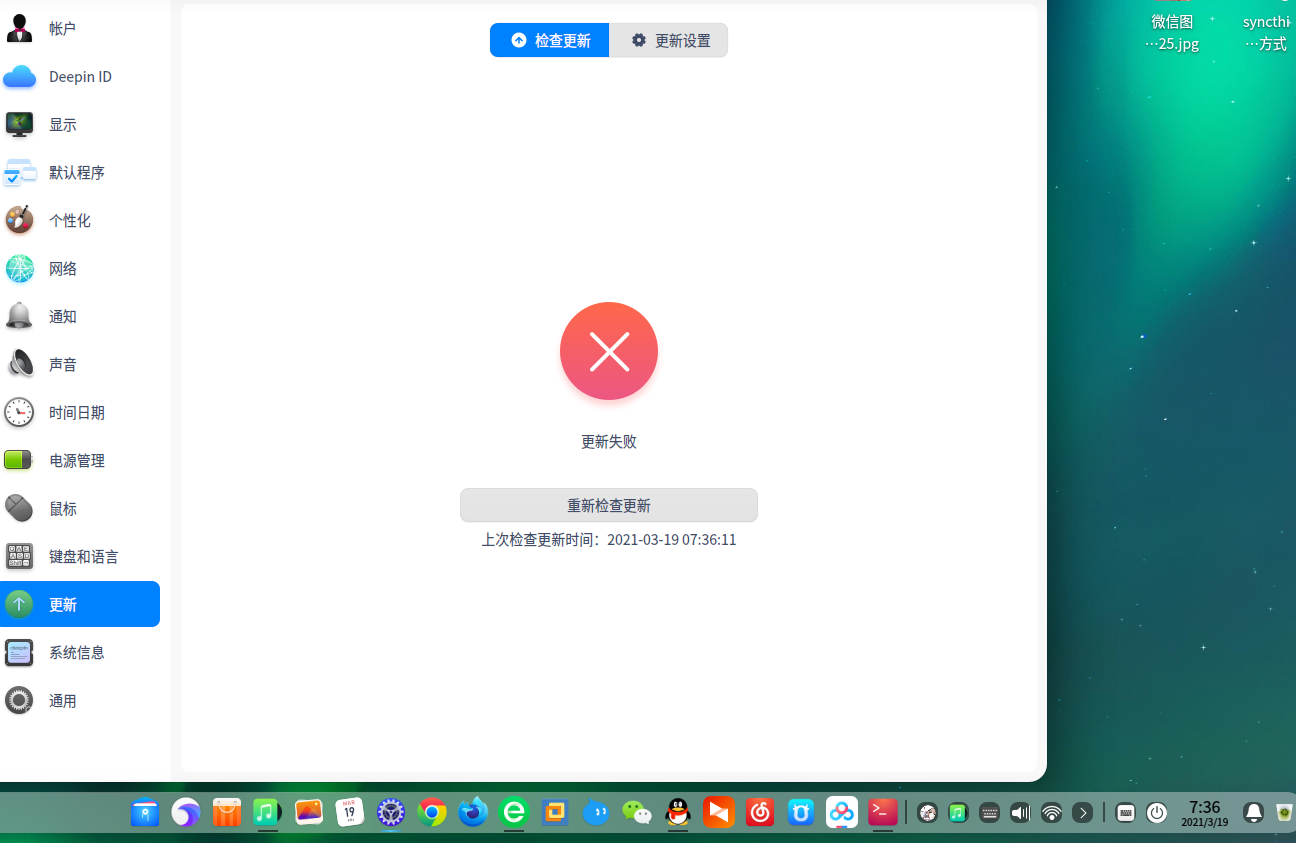
Task: Expand the tray arrow in dock
Action: (x=1082, y=813)
